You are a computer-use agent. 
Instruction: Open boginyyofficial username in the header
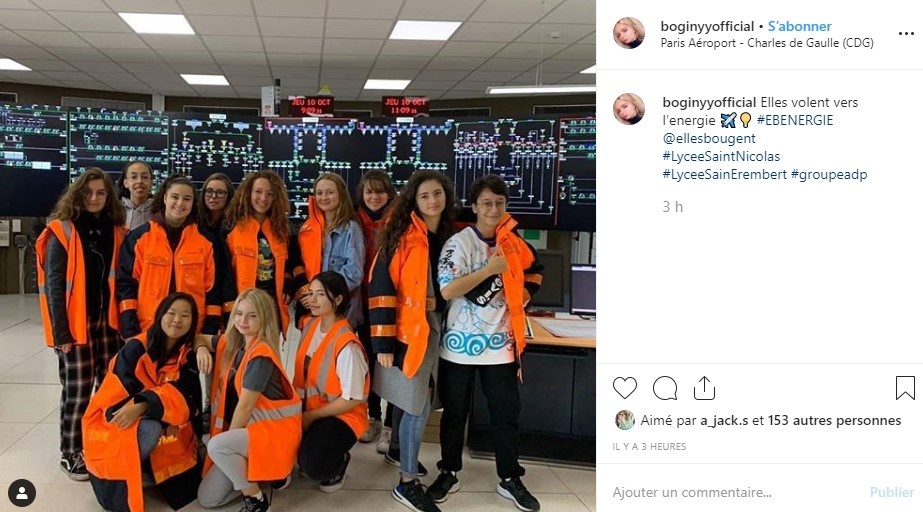707,26
